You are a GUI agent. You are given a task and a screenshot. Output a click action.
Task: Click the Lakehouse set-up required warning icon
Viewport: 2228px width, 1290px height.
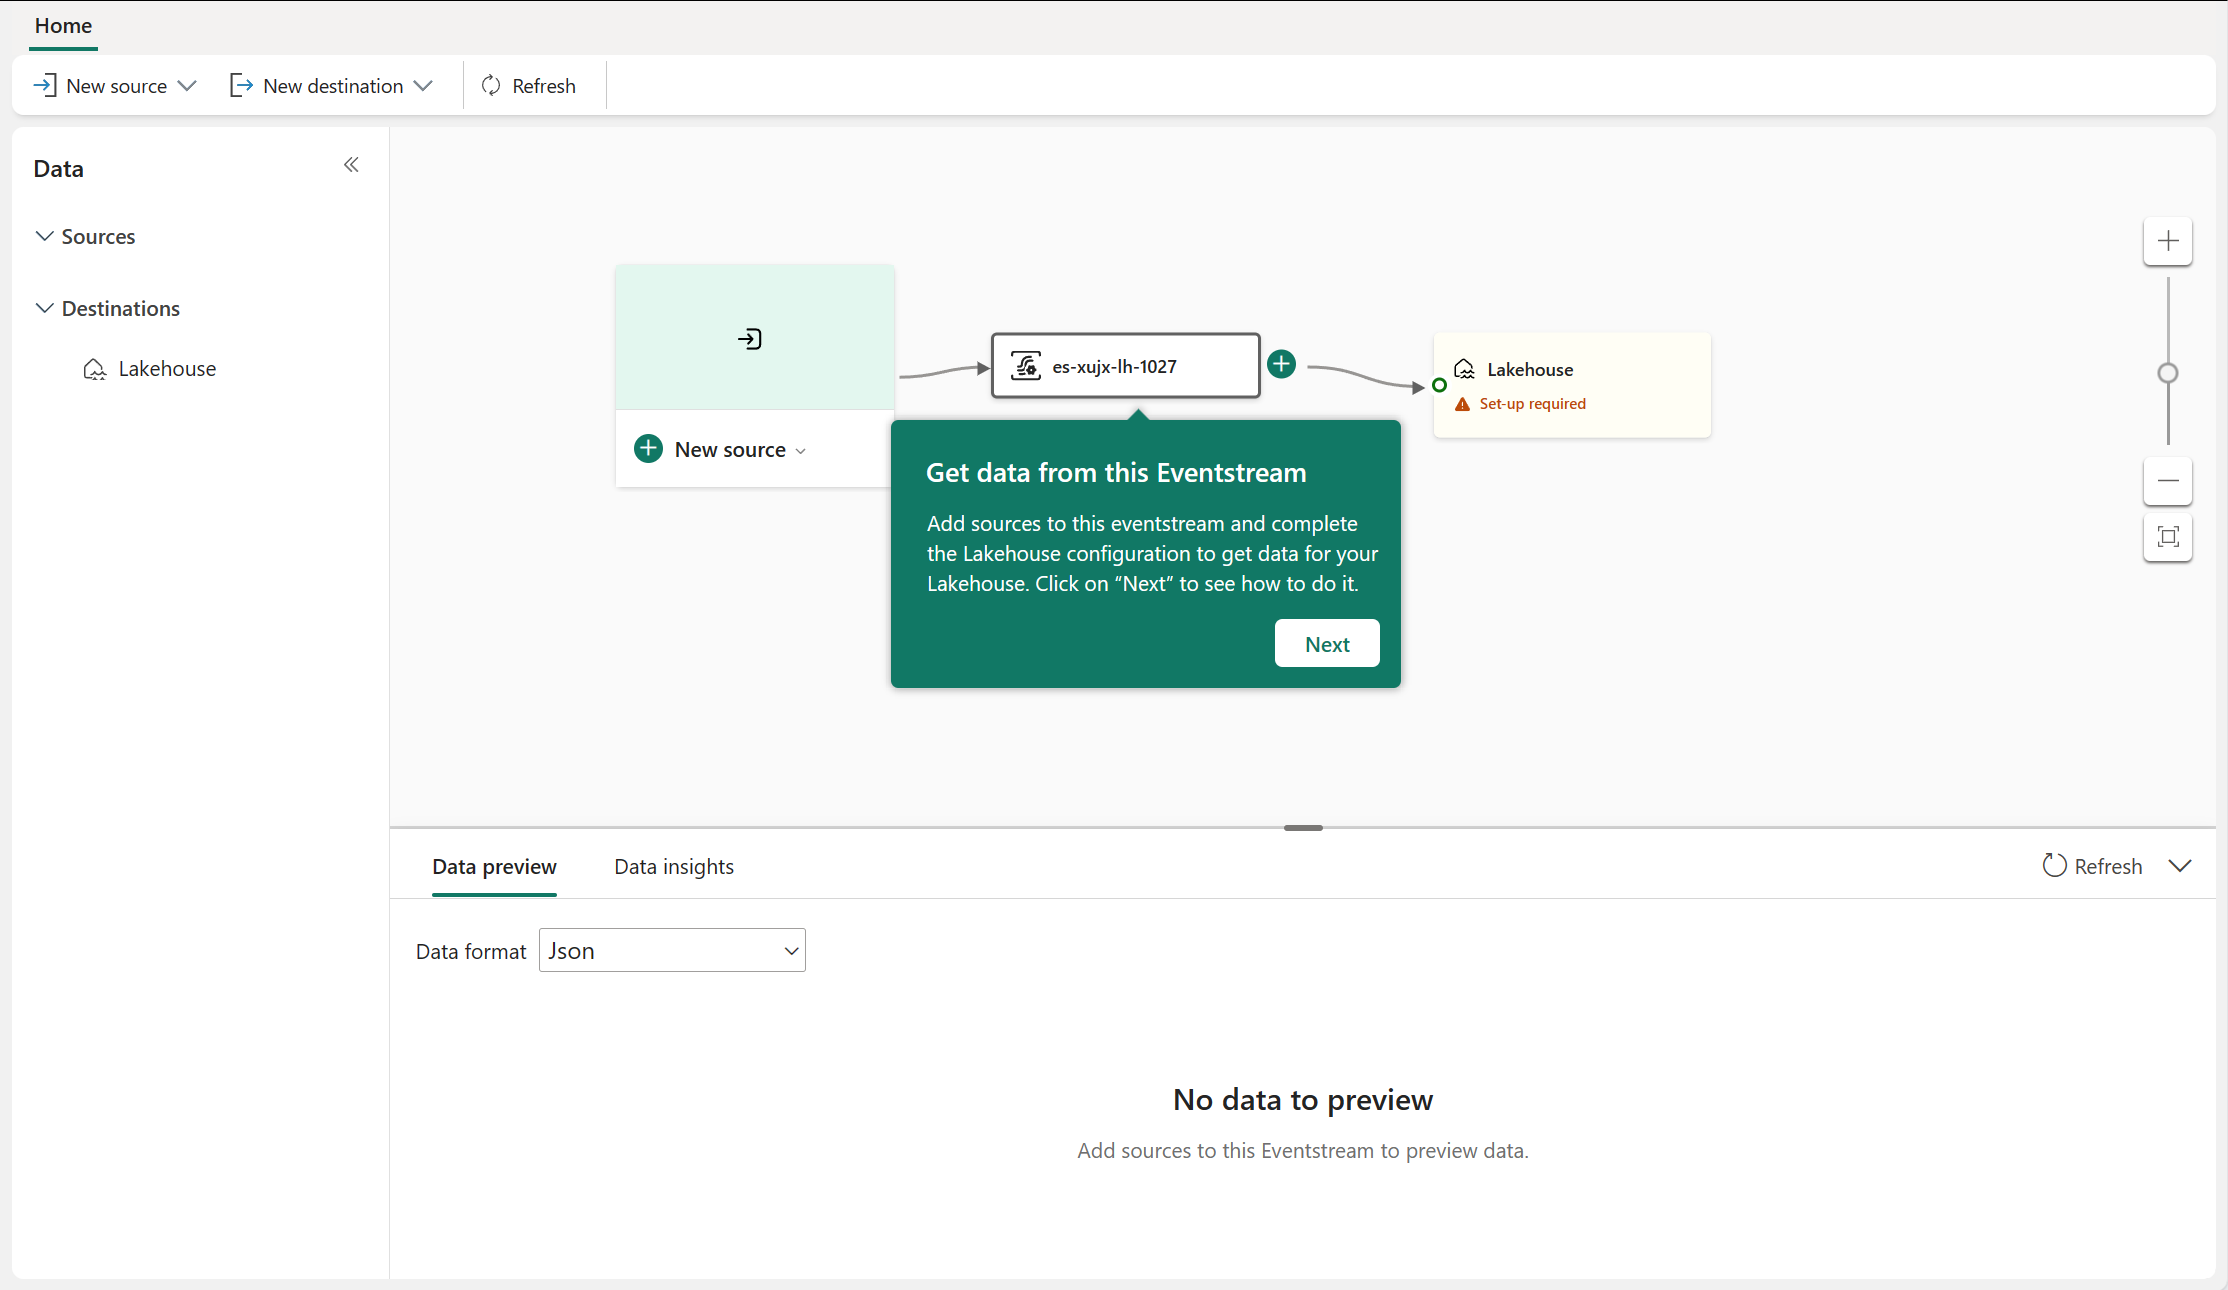tap(1462, 404)
